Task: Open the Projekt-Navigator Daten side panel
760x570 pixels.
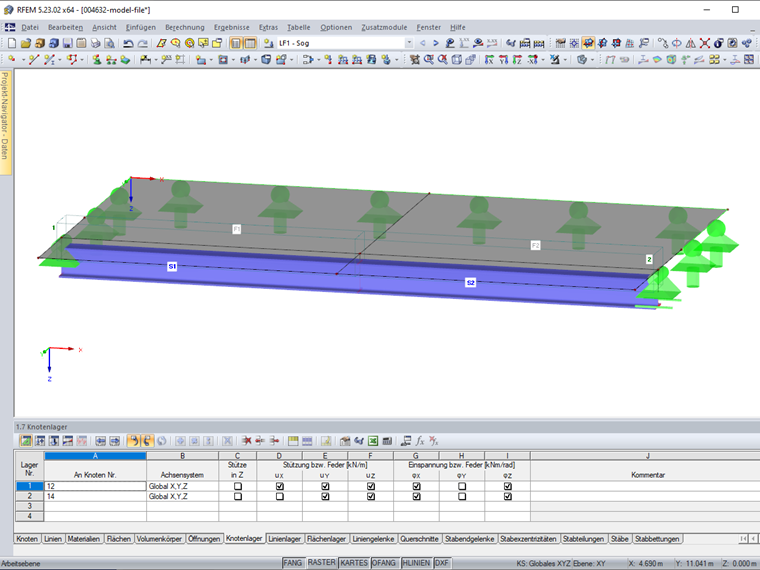Action: pyautogui.click(x=5, y=122)
